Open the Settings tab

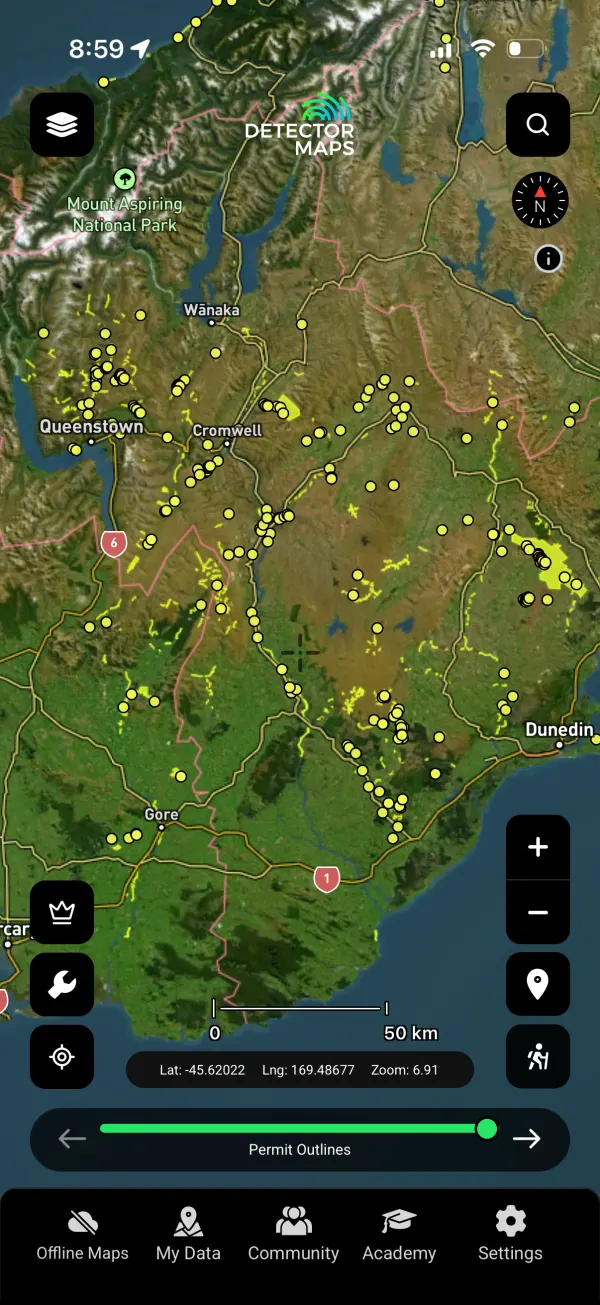[x=510, y=1234]
